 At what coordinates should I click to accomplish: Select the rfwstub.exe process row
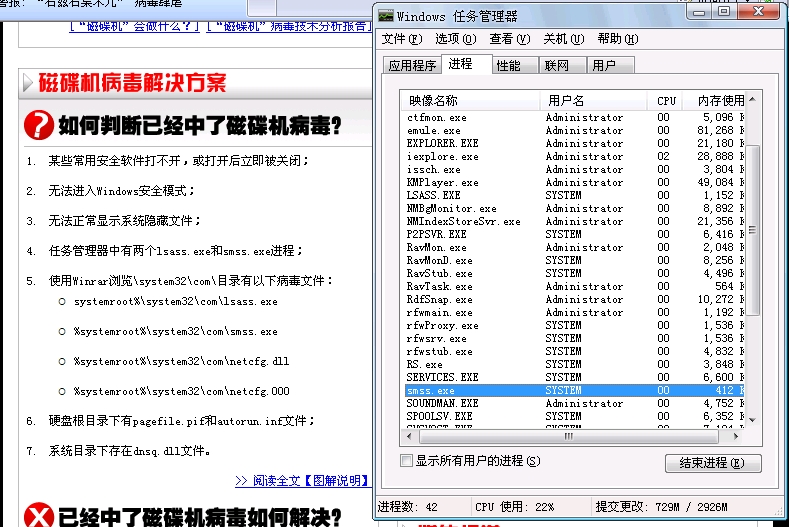(574, 351)
